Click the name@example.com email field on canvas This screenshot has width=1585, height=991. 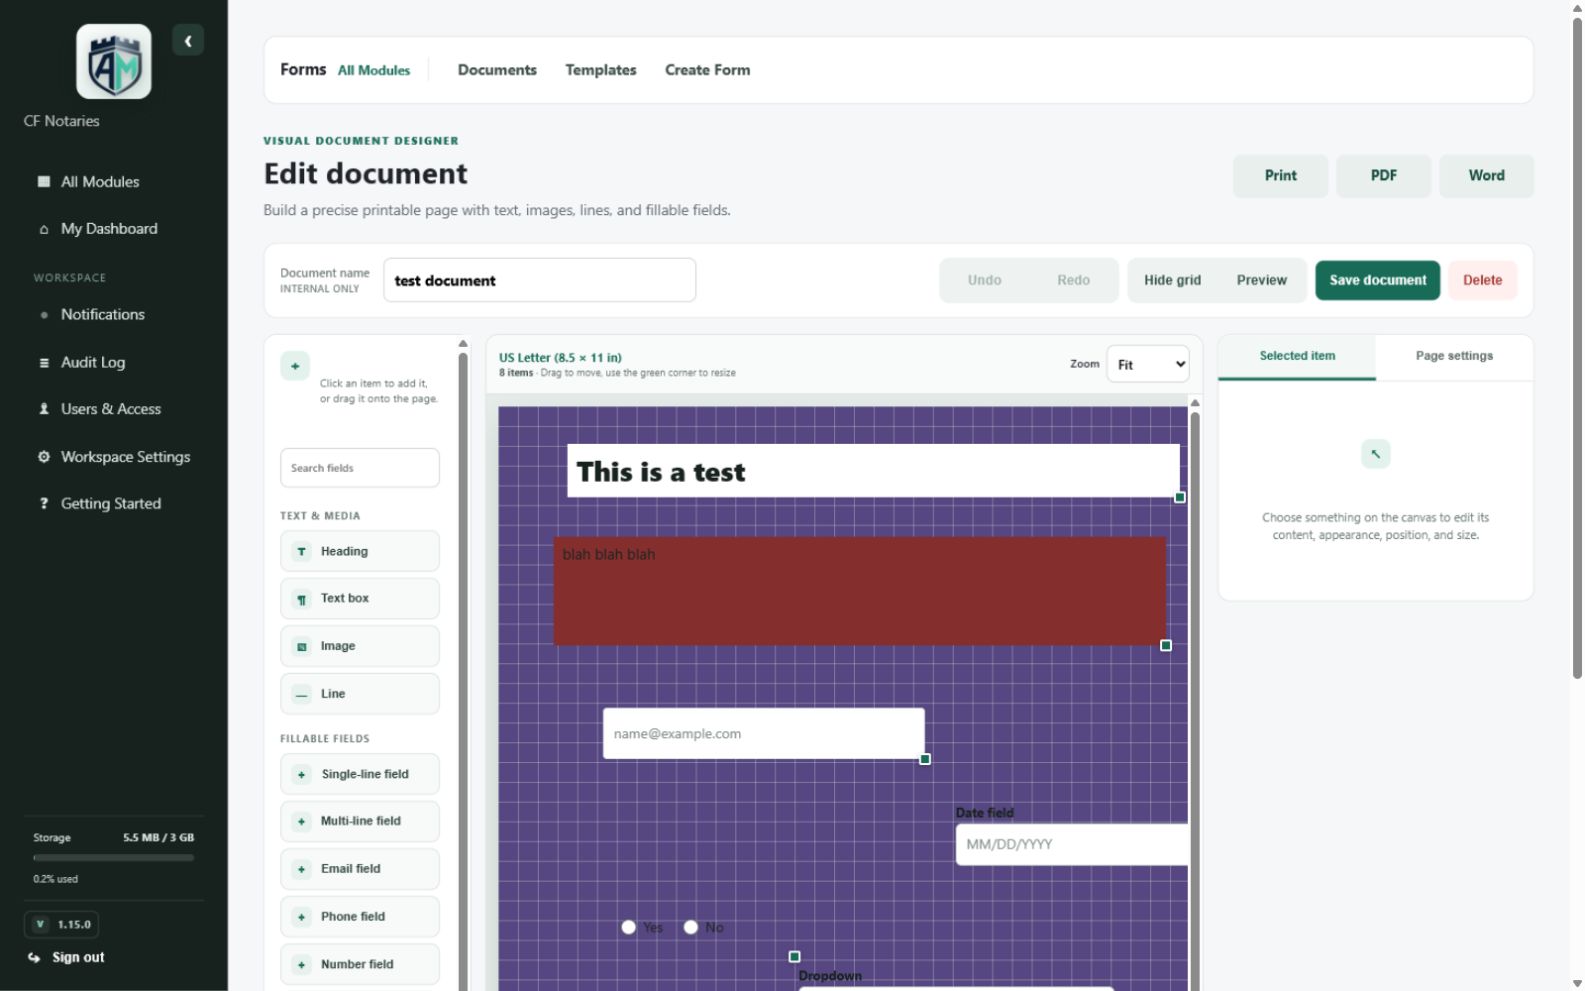tap(763, 734)
